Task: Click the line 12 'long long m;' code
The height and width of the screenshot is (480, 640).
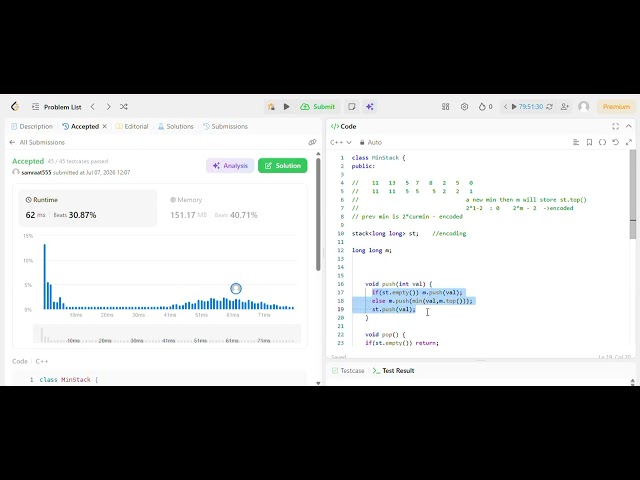Action: tap(372, 250)
